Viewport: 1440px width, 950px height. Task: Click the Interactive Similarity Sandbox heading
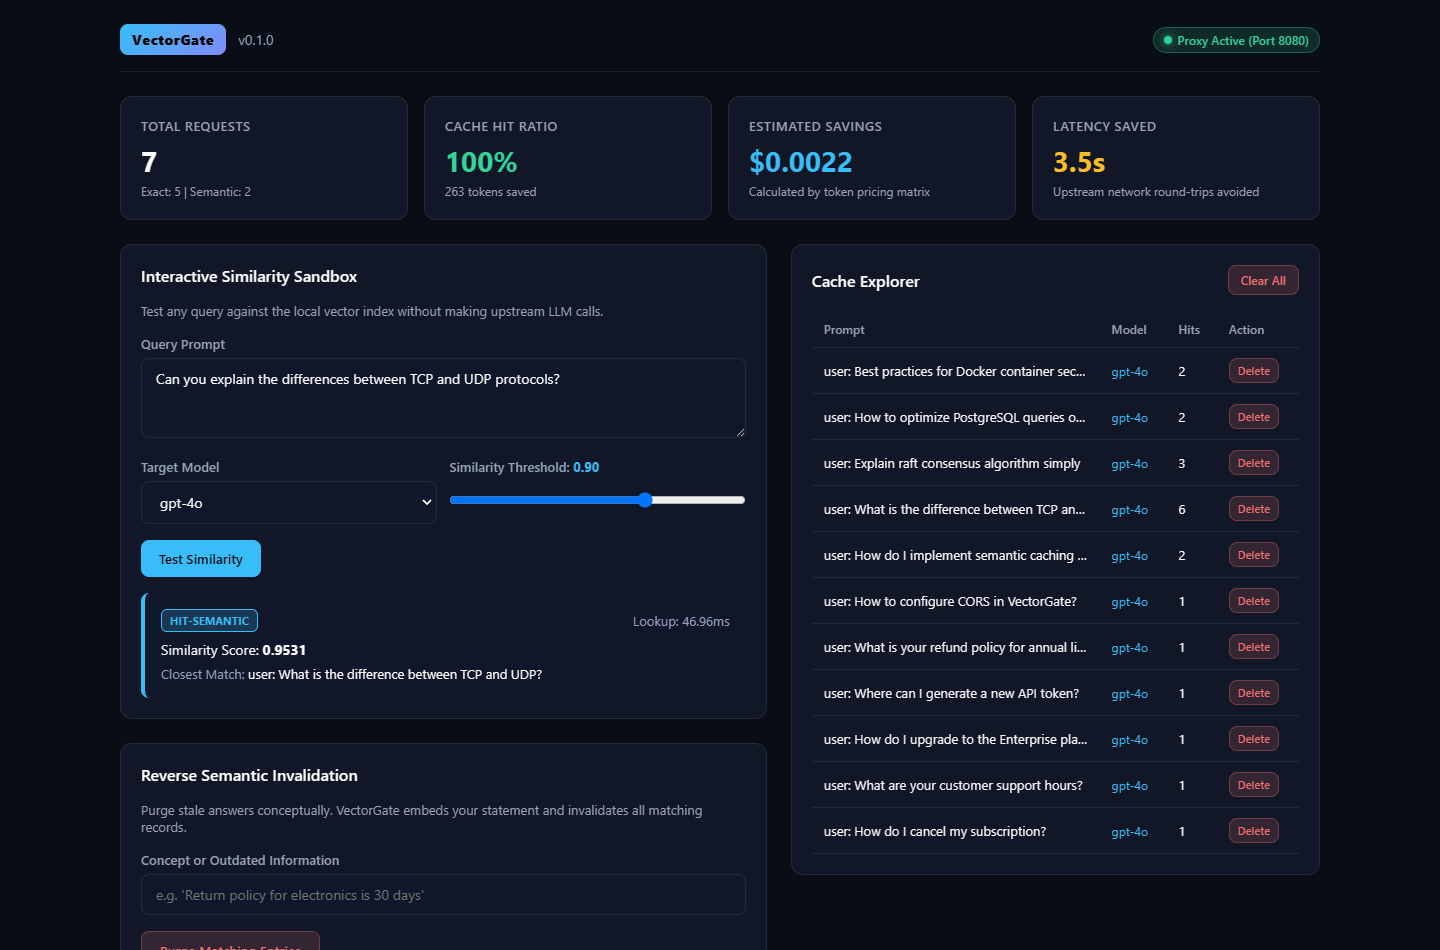point(249,276)
